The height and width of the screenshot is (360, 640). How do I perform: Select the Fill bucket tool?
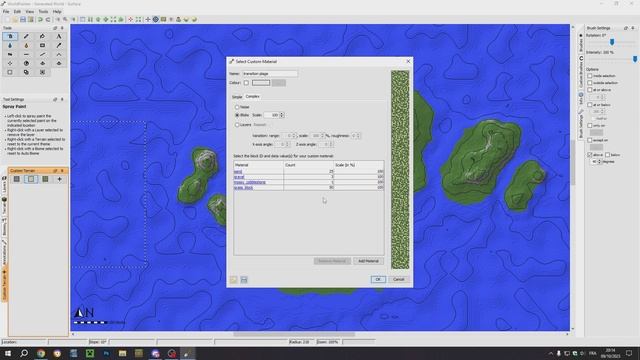[42, 36]
